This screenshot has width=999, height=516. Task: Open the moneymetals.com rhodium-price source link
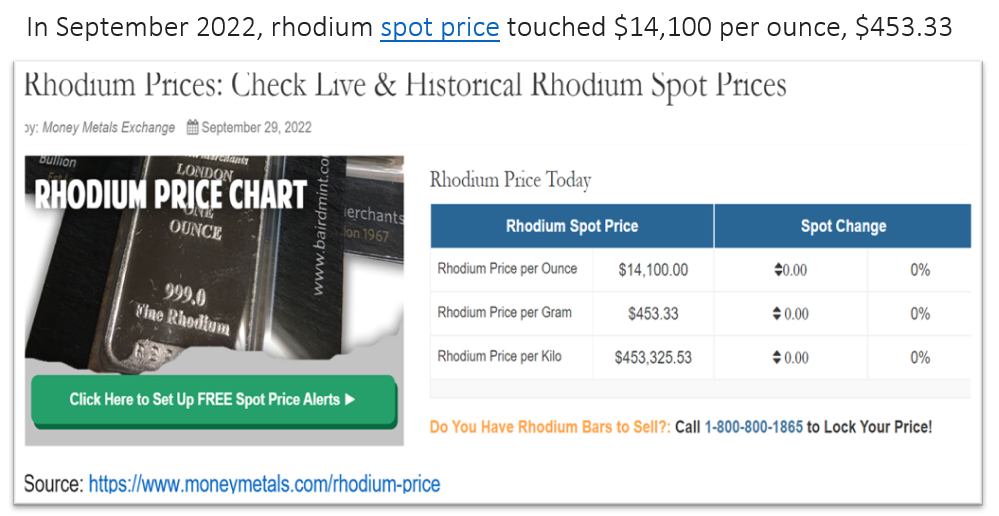point(264,484)
